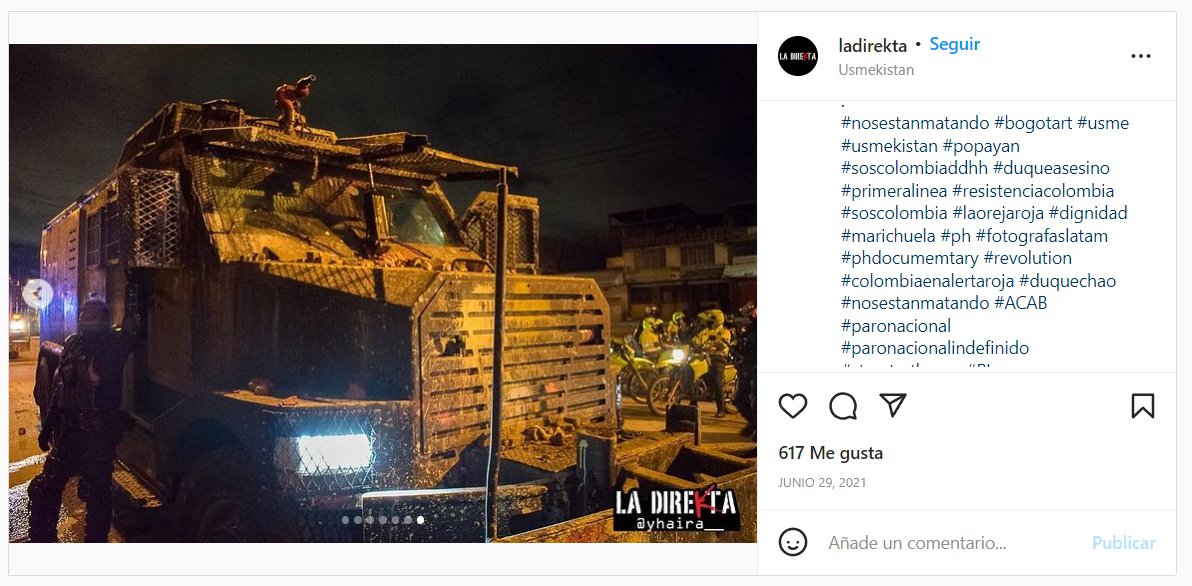Open the #nosestanmatando hashtag at top
The height and width of the screenshot is (586, 1192).
[x=915, y=123]
